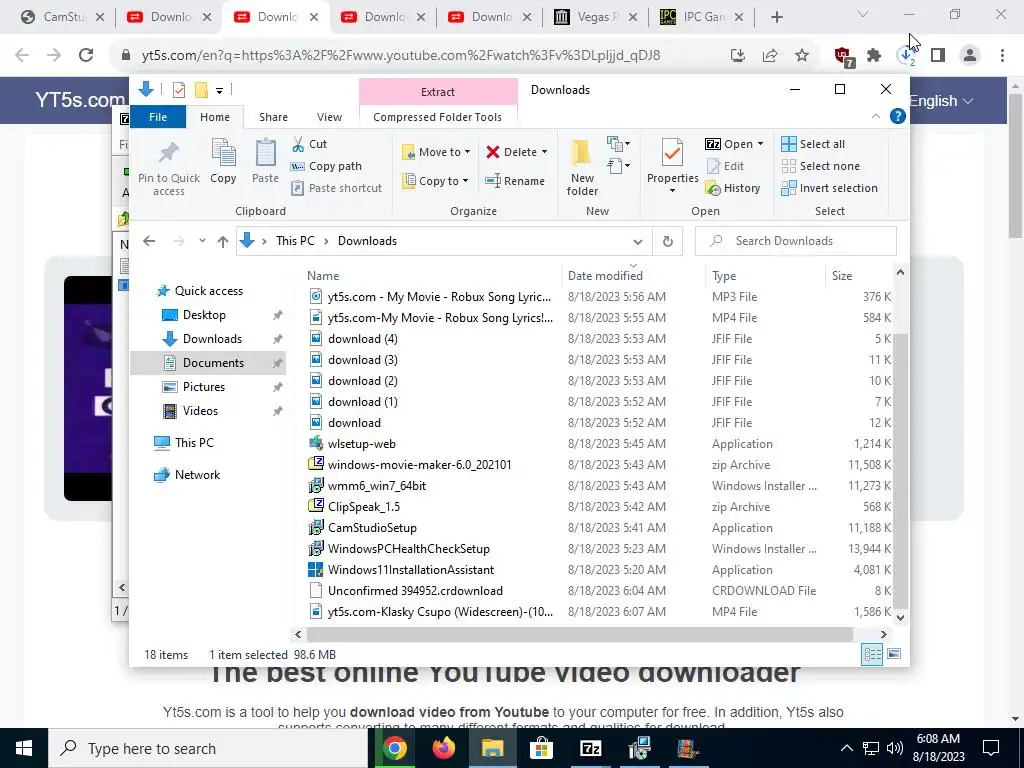
Task: Select Documents in Quick access
Action: pyautogui.click(x=208, y=363)
